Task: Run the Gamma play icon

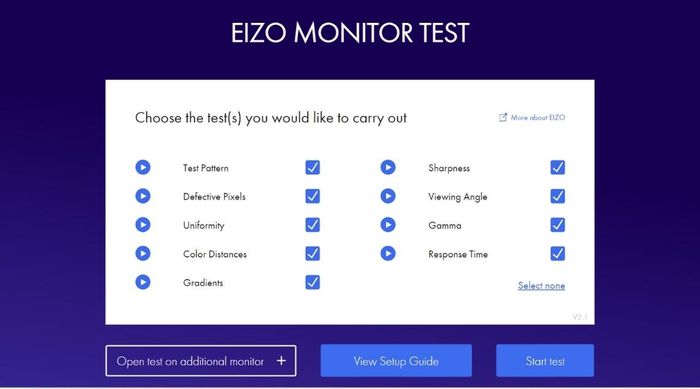Action: 388,225
